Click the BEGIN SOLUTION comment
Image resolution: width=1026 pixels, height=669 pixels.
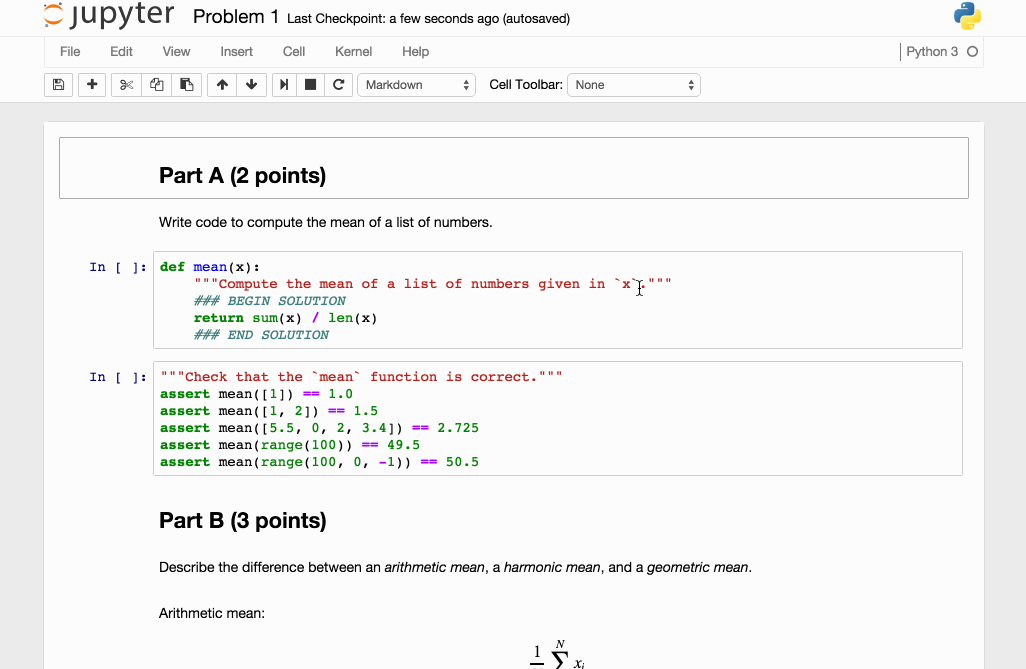(270, 301)
